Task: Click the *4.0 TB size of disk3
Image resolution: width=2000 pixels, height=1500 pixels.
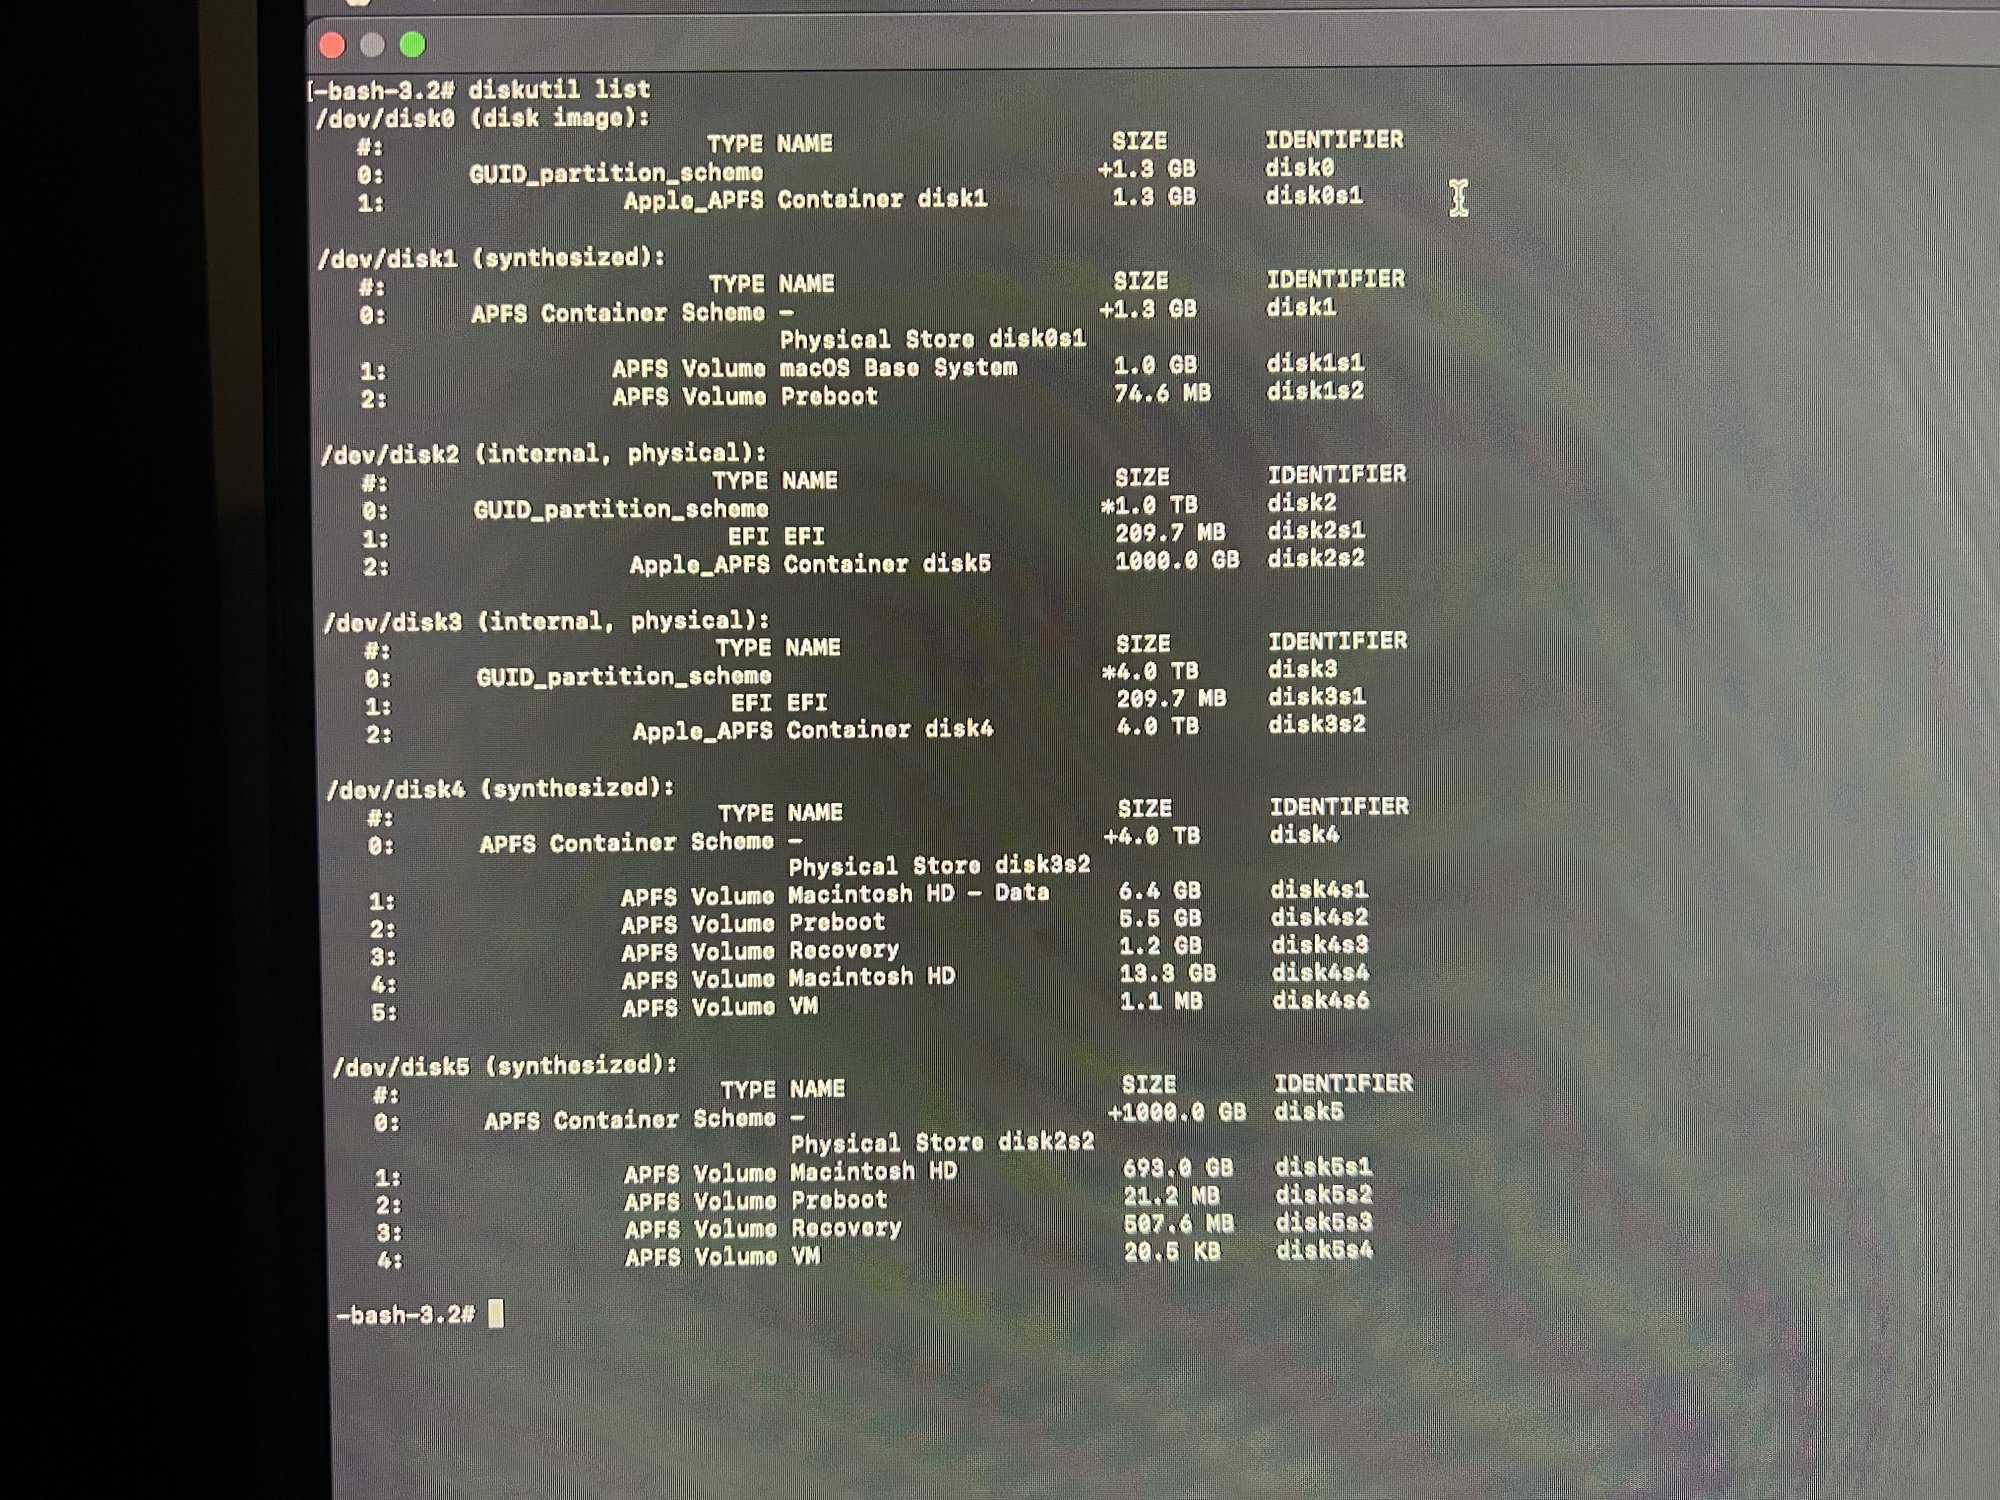Action: (x=1150, y=671)
